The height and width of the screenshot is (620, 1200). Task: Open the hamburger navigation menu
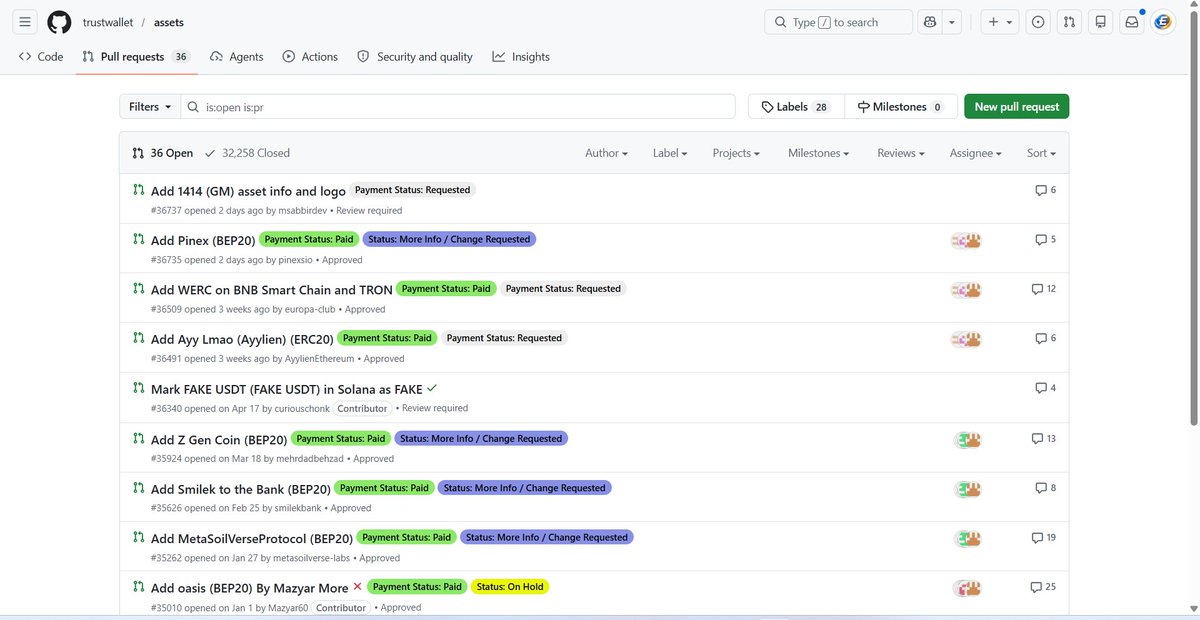point(25,22)
